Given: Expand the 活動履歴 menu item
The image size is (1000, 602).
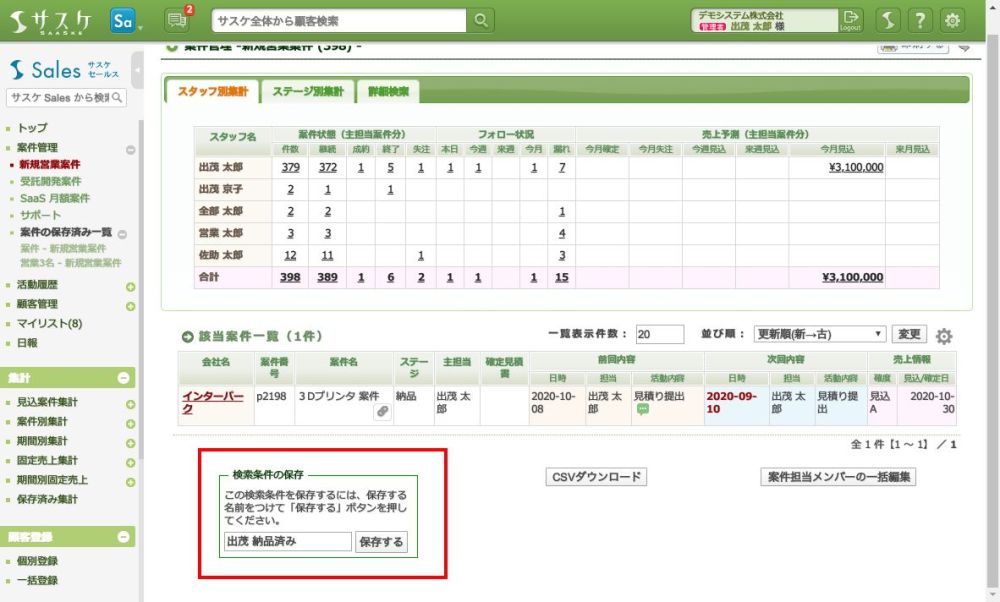Looking at the screenshot, I should 130,287.
